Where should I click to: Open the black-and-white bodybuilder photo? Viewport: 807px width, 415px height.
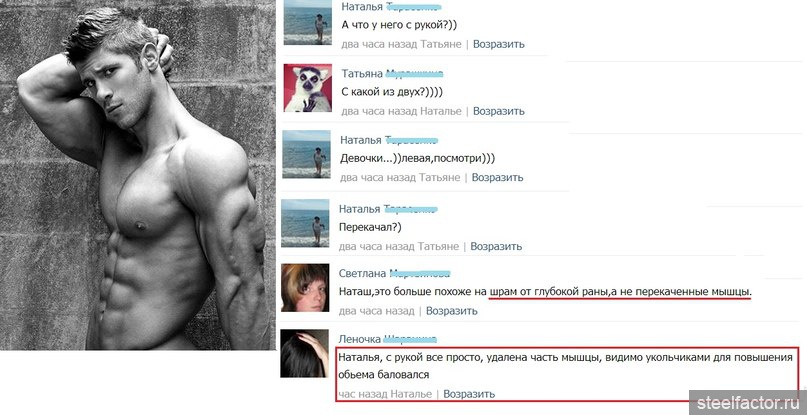[x=138, y=175]
